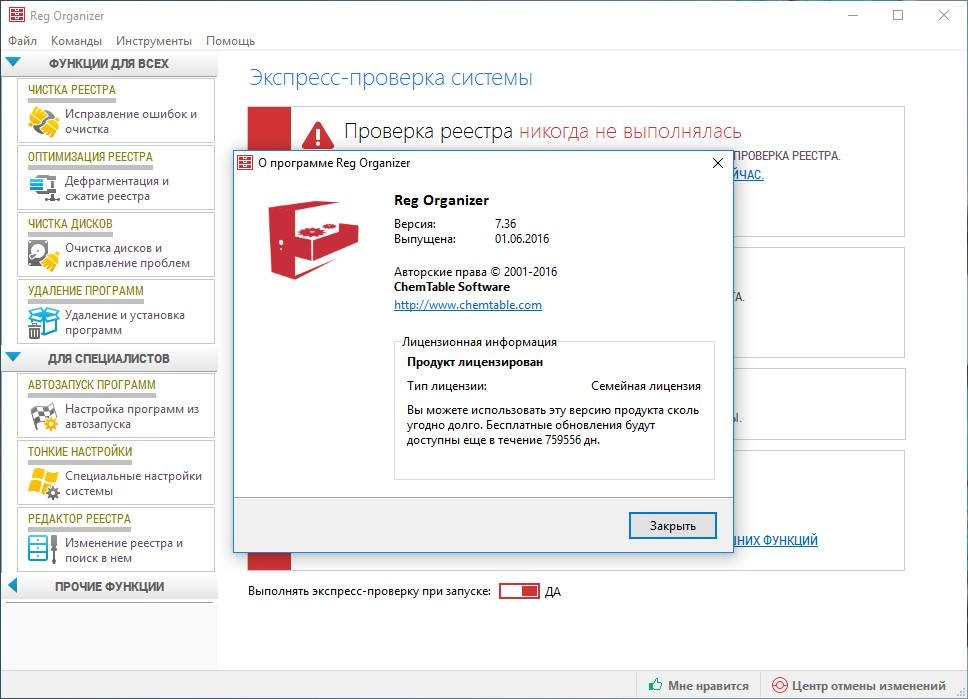The image size is (968, 699).
Task: Select ТОНКИЕ НАСТРОЙКИ heading
Action: 80,451
